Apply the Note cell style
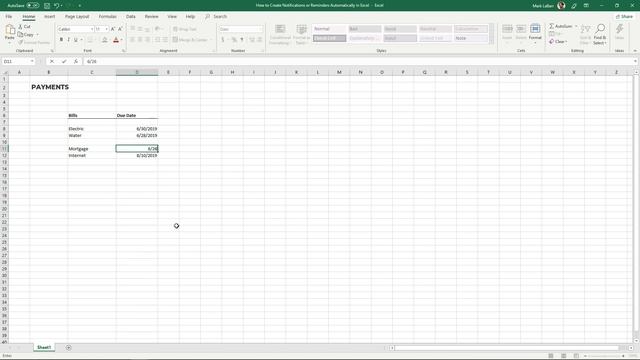Image resolution: width=640 pixels, height=360 pixels. point(471,38)
